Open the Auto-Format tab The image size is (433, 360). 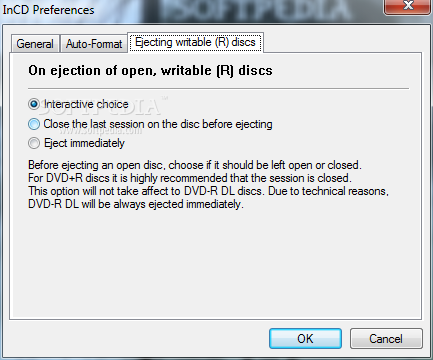94,44
